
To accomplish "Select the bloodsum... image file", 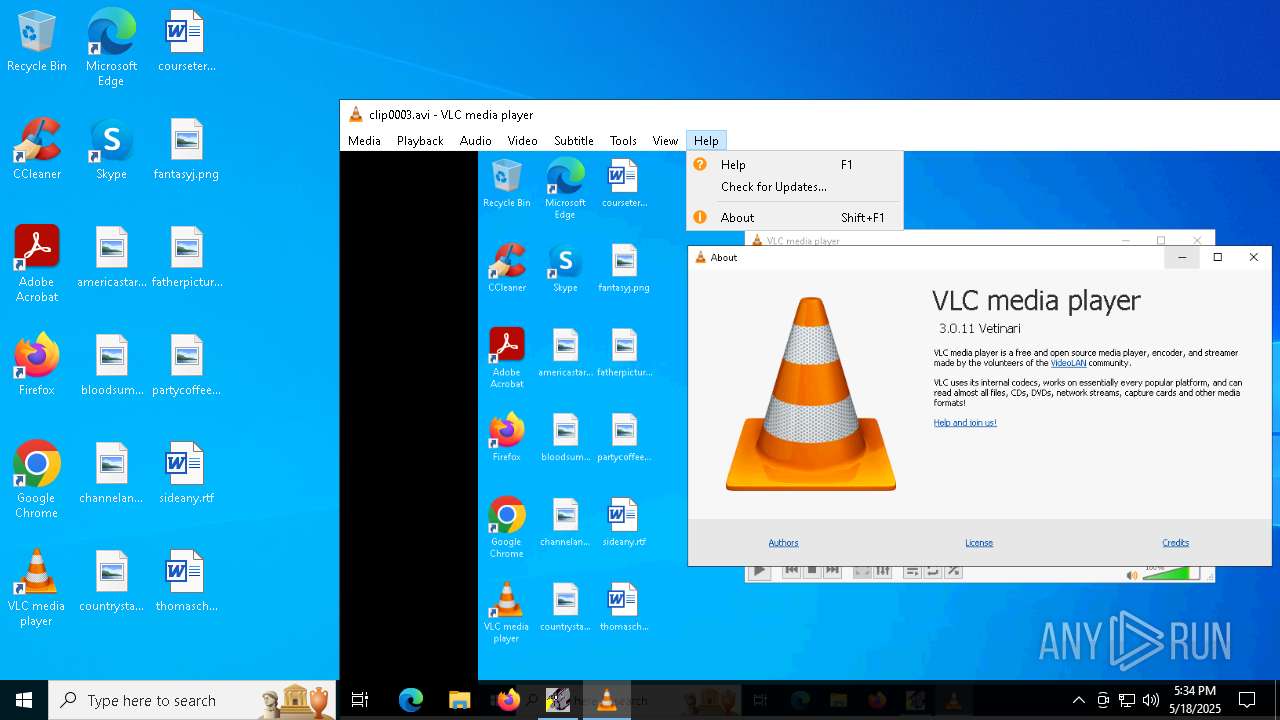I will [111, 366].
